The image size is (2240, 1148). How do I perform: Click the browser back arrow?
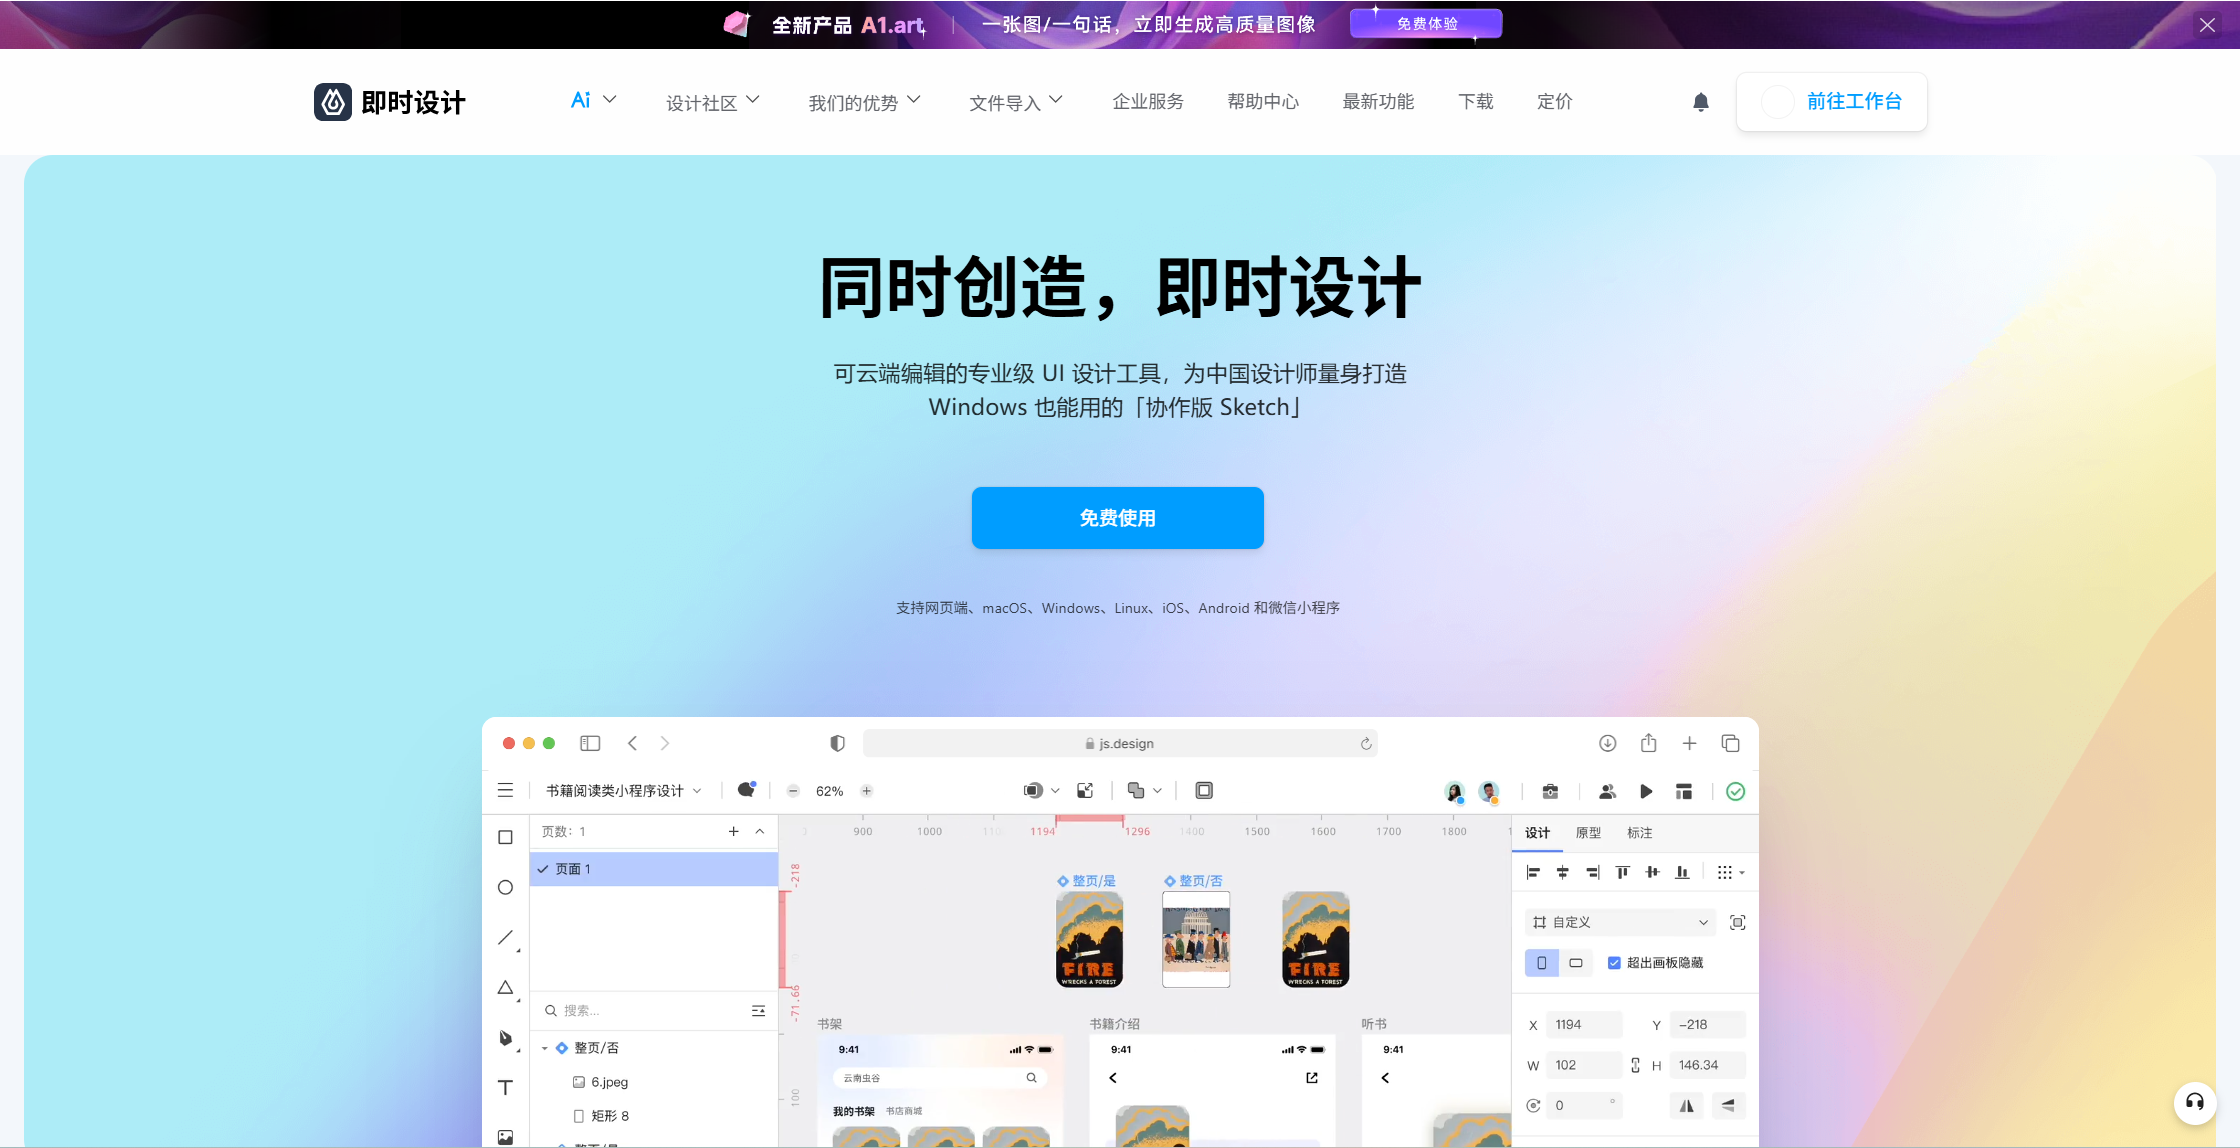632,743
